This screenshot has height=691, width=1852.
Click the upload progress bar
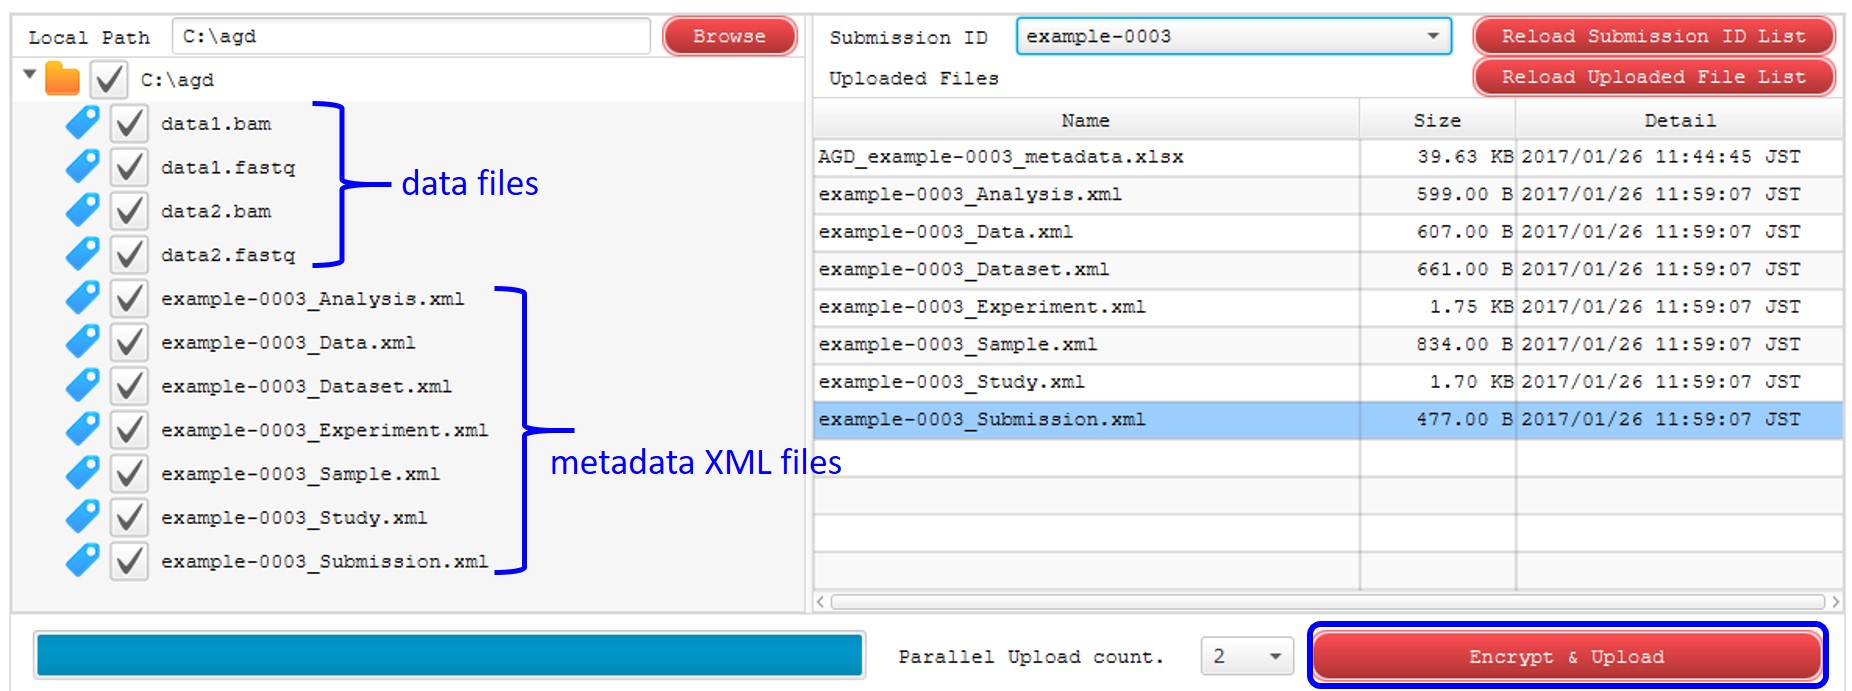(449, 656)
